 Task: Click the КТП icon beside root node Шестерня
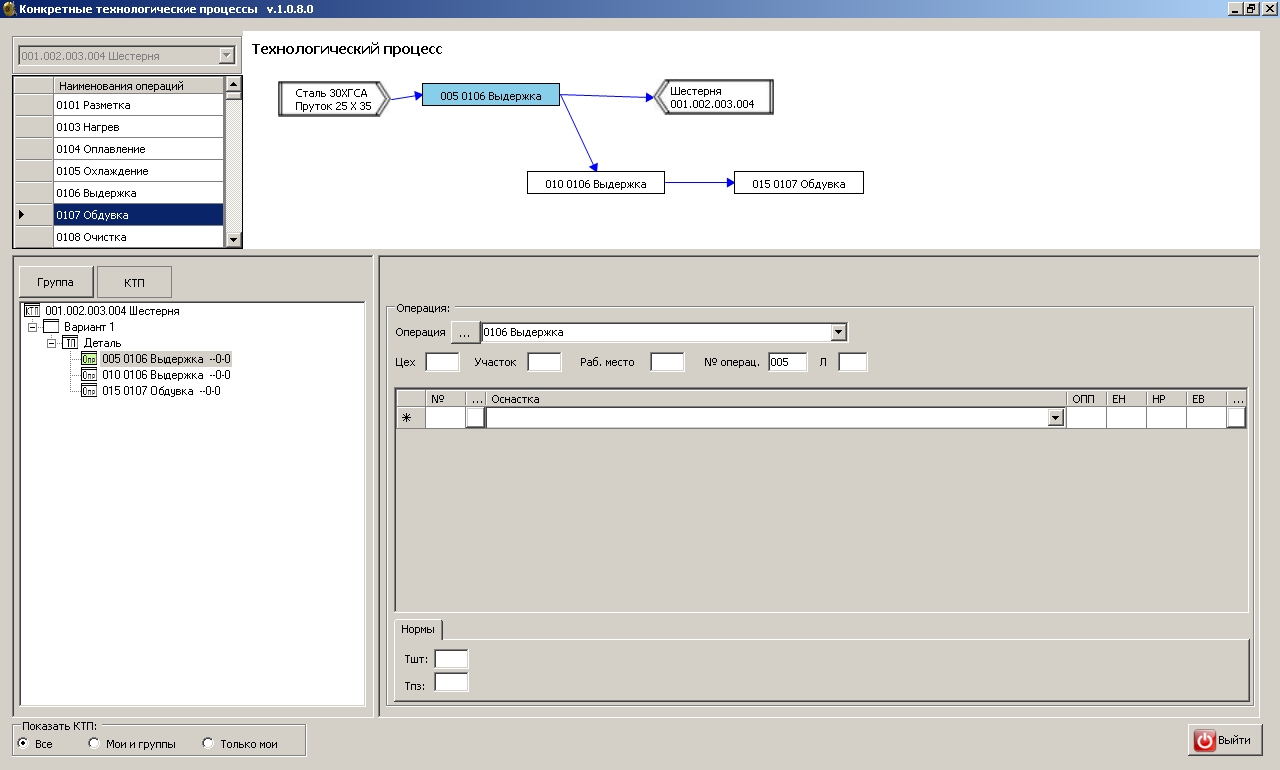pyautogui.click(x=31, y=311)
